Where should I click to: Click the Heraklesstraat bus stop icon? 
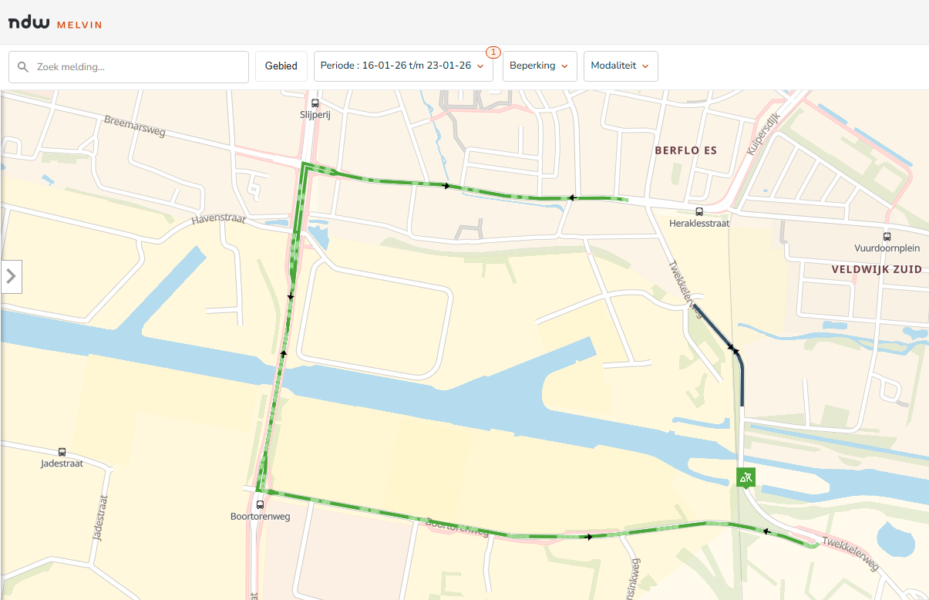(699, 212)
